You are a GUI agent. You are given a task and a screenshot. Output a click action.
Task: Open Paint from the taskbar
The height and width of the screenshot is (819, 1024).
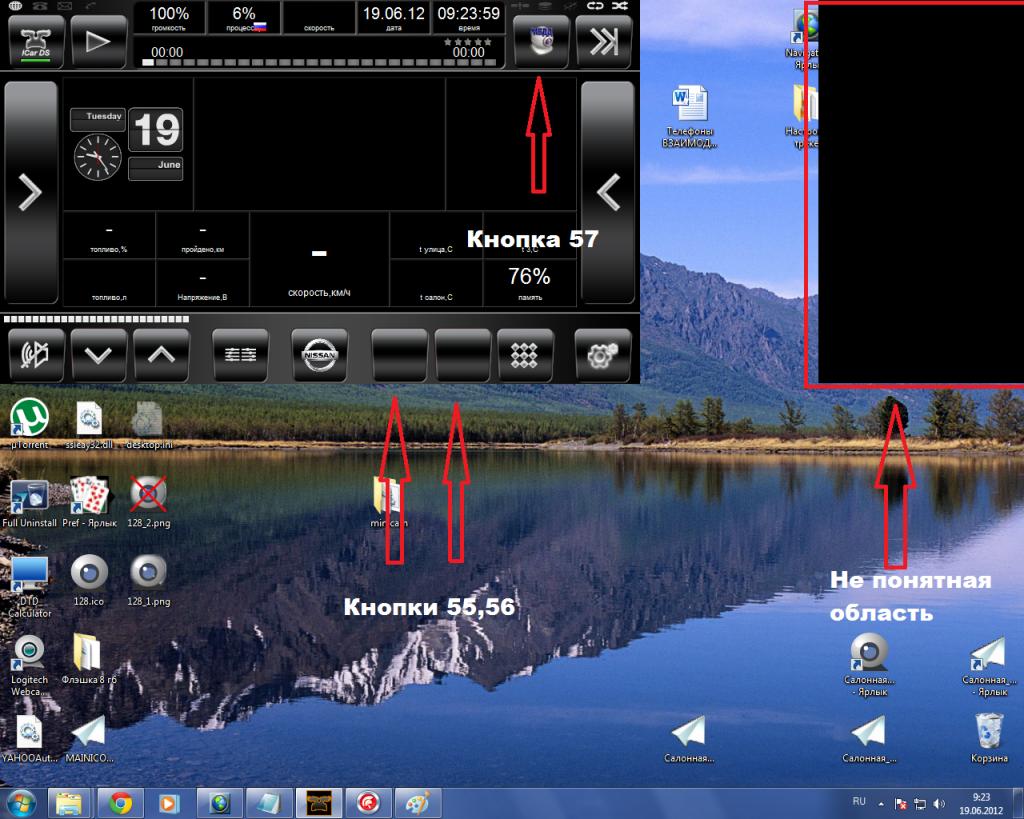pos(419,803)
